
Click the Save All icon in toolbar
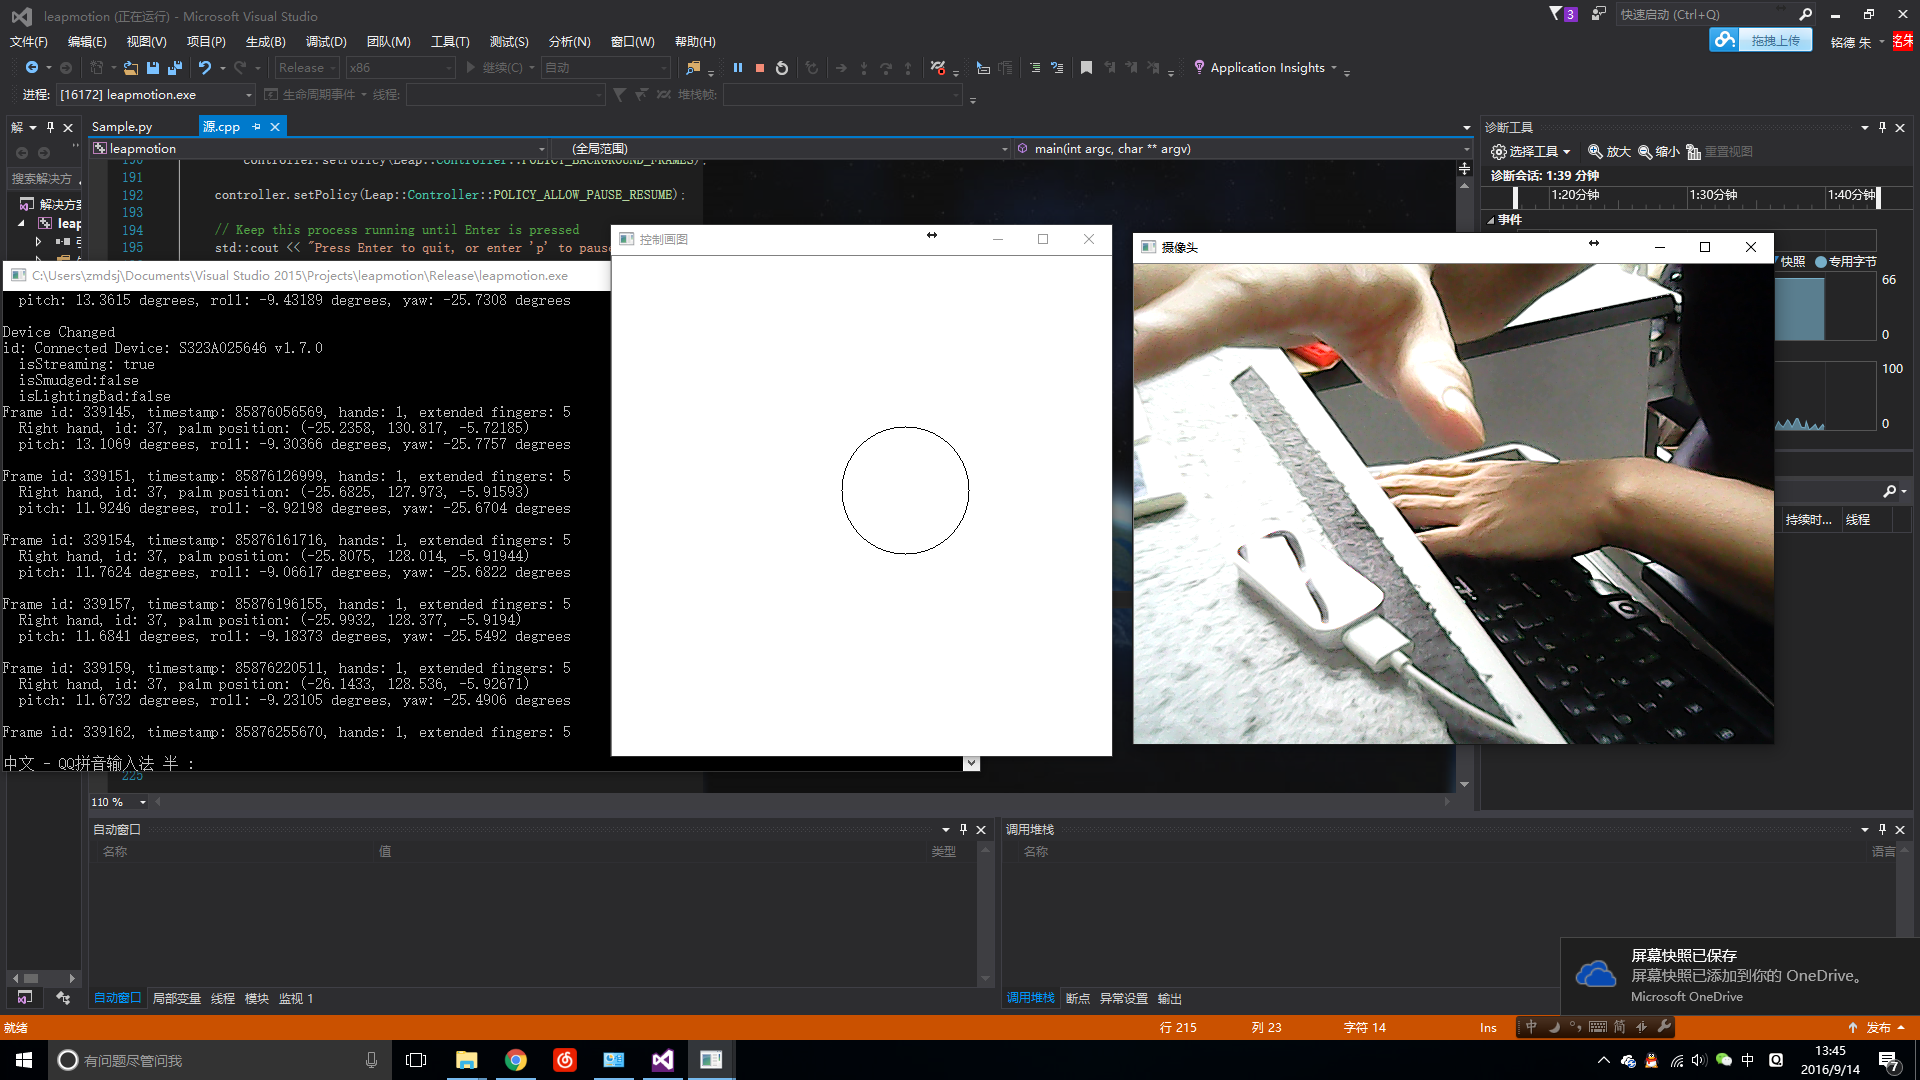[175, 68]
